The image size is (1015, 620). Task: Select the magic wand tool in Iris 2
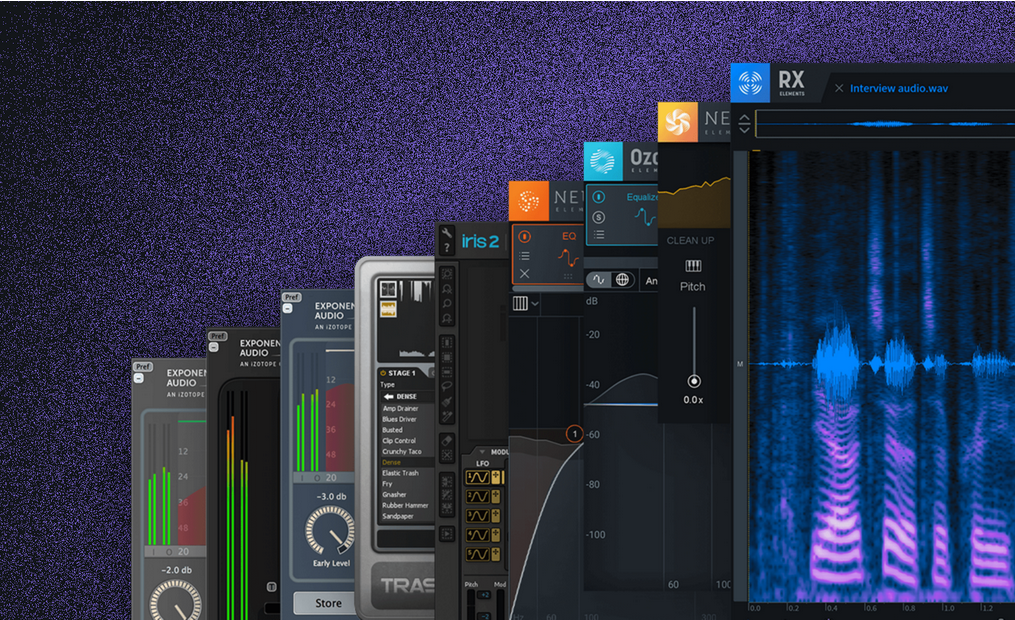click(x=447, y=416)
